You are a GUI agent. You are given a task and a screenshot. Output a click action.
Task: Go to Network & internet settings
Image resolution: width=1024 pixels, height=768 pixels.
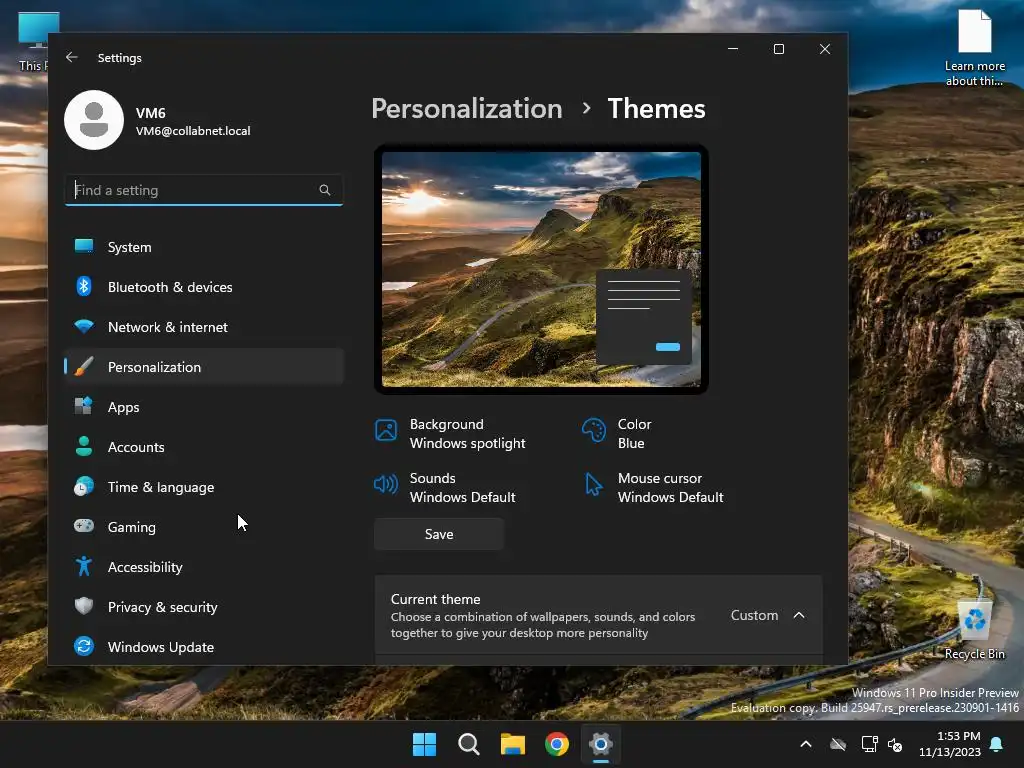tap(204, 327)
